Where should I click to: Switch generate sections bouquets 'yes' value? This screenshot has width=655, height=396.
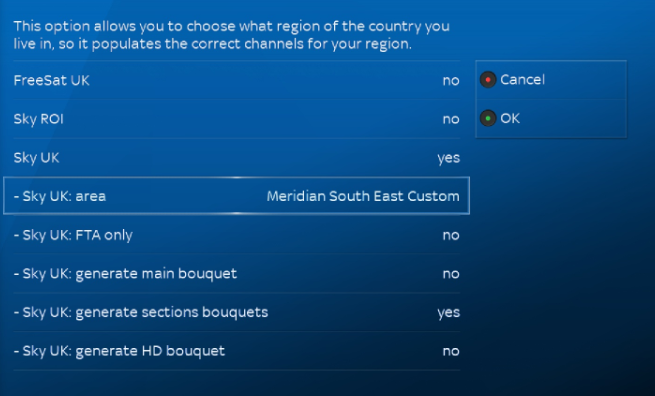449,313
